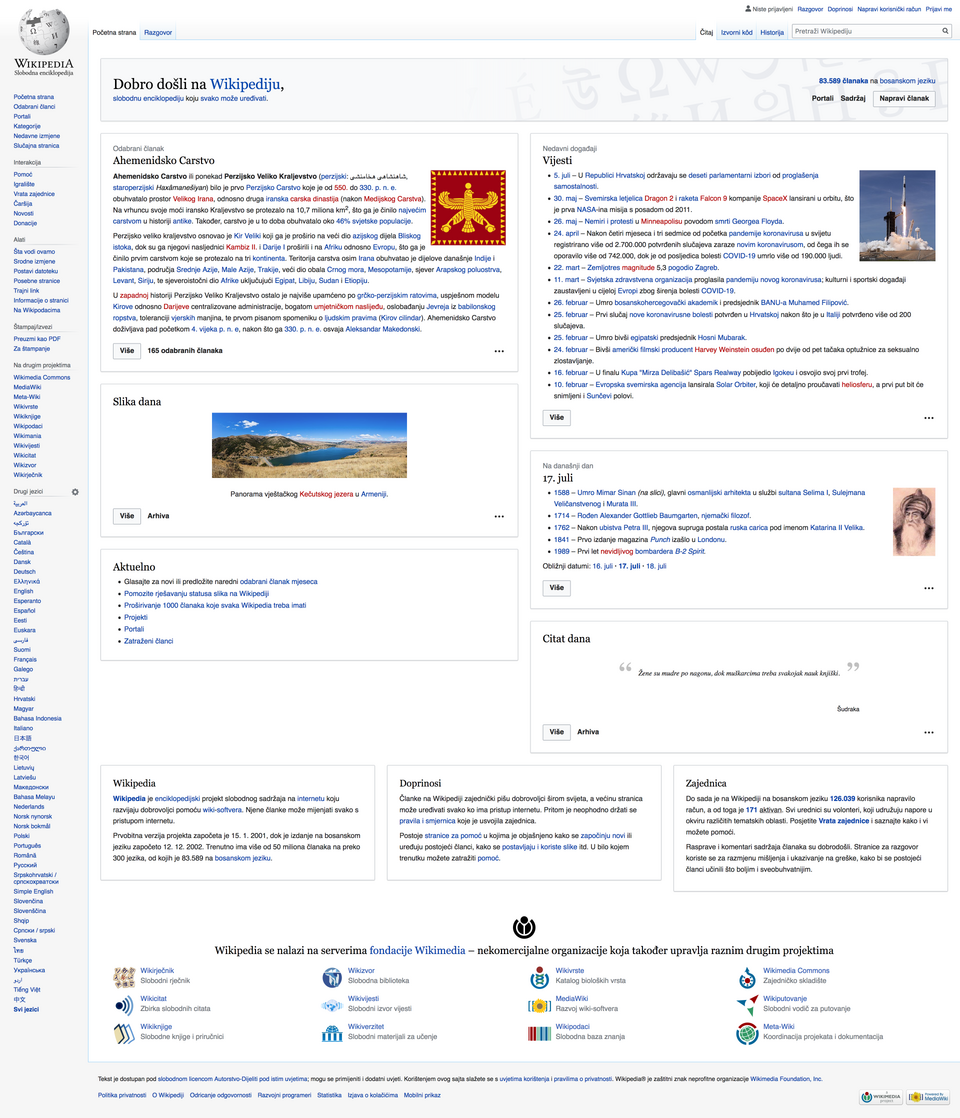This screenshot has width=960, height=1118.
Task: Click 165 odabranih članaka link
Action: pos(185,351)
